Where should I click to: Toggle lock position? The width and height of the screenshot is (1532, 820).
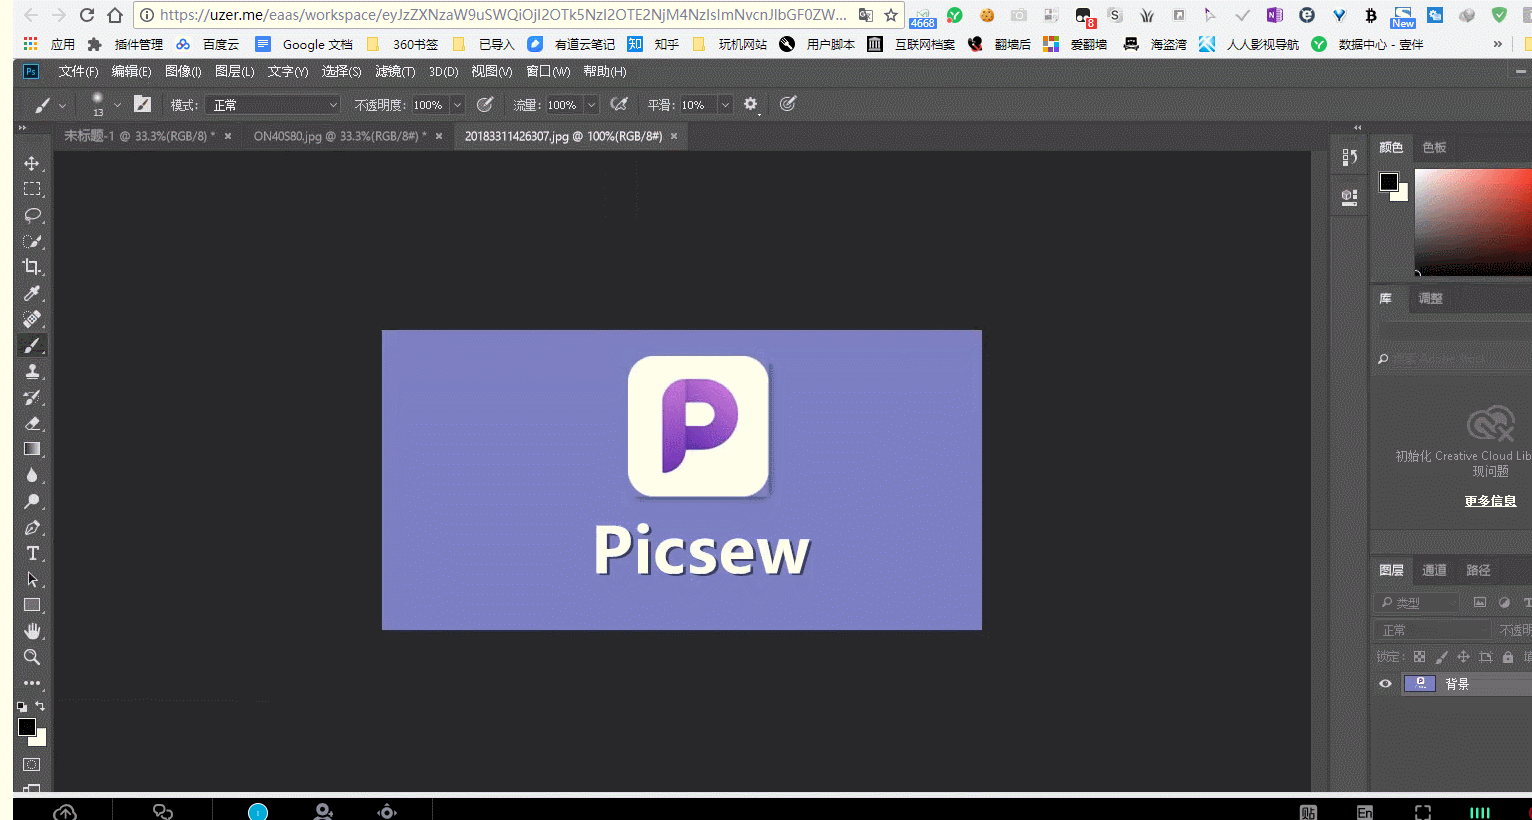[1463, 657]
